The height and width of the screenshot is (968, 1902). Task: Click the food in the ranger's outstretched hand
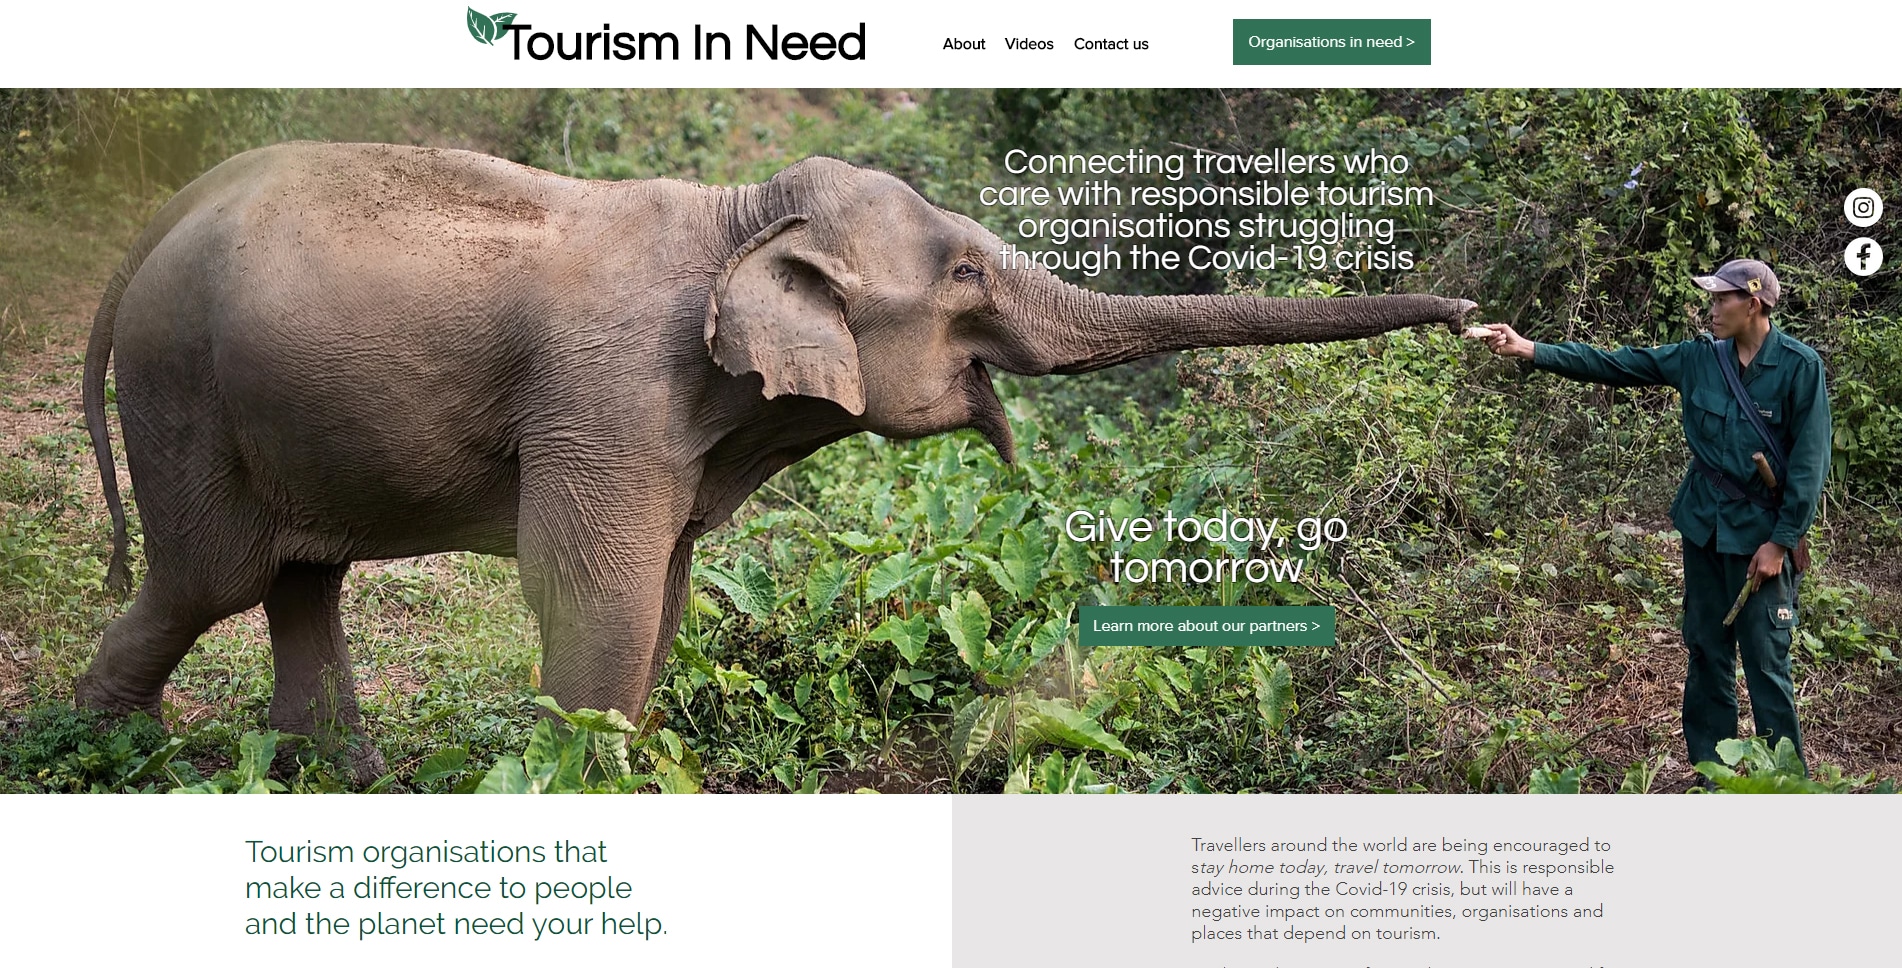(x=1479, y=331)
